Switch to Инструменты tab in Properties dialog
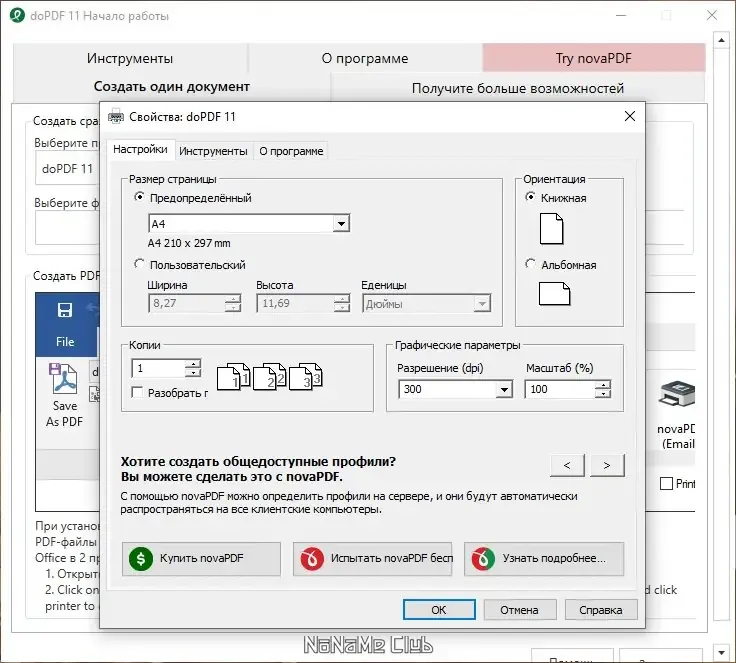The width and height of the screenshot is (736, 663). (213, 151)
